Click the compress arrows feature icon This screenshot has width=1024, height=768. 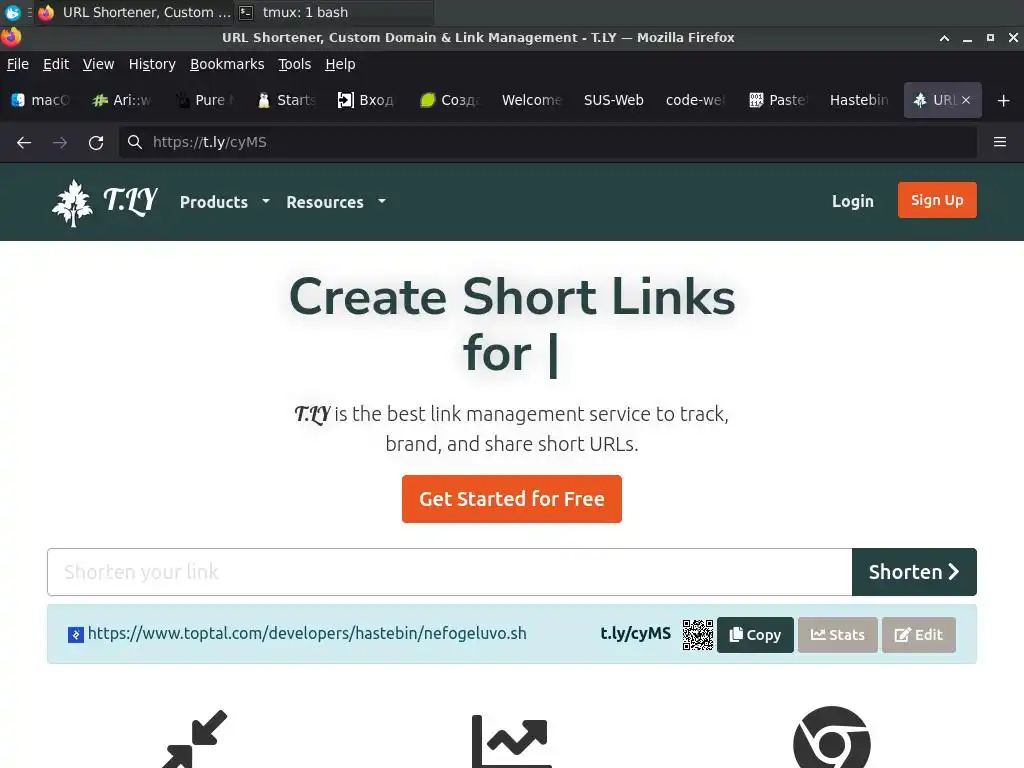point(194,739)
